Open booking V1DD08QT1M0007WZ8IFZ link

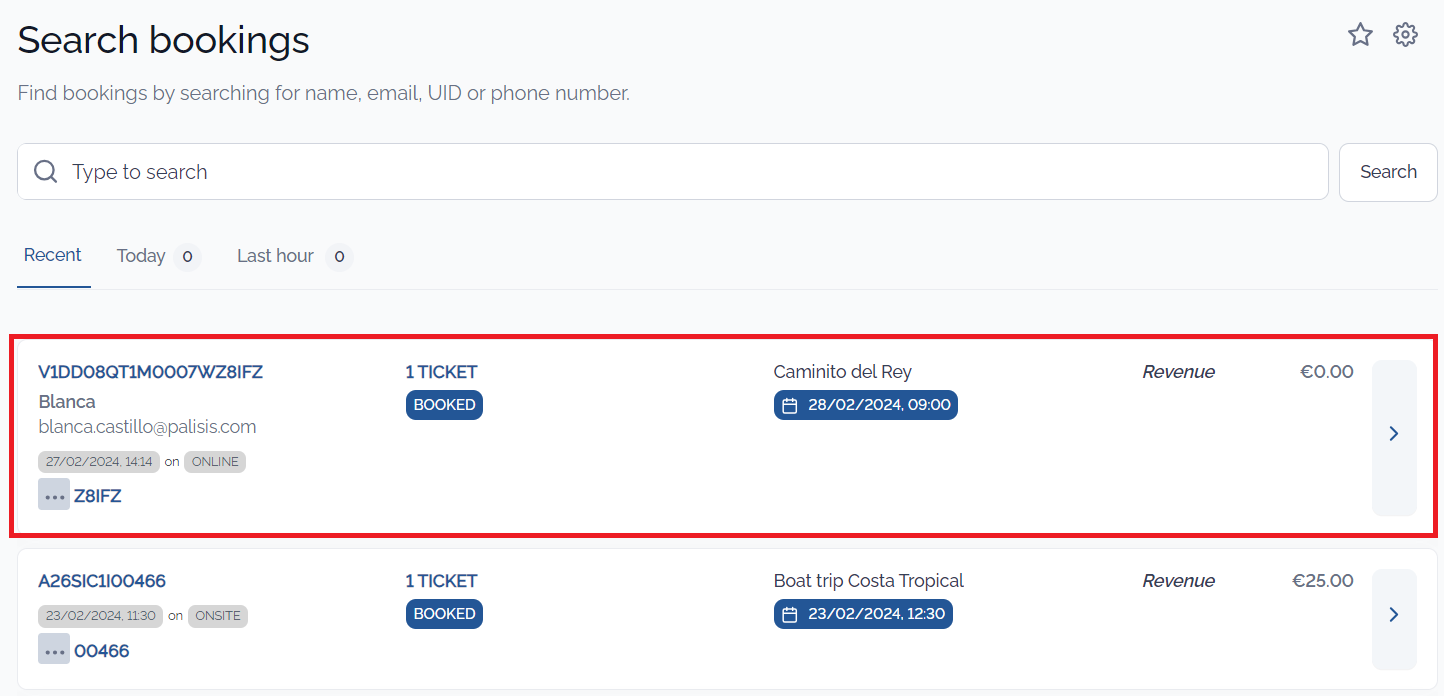click(151, 372)
